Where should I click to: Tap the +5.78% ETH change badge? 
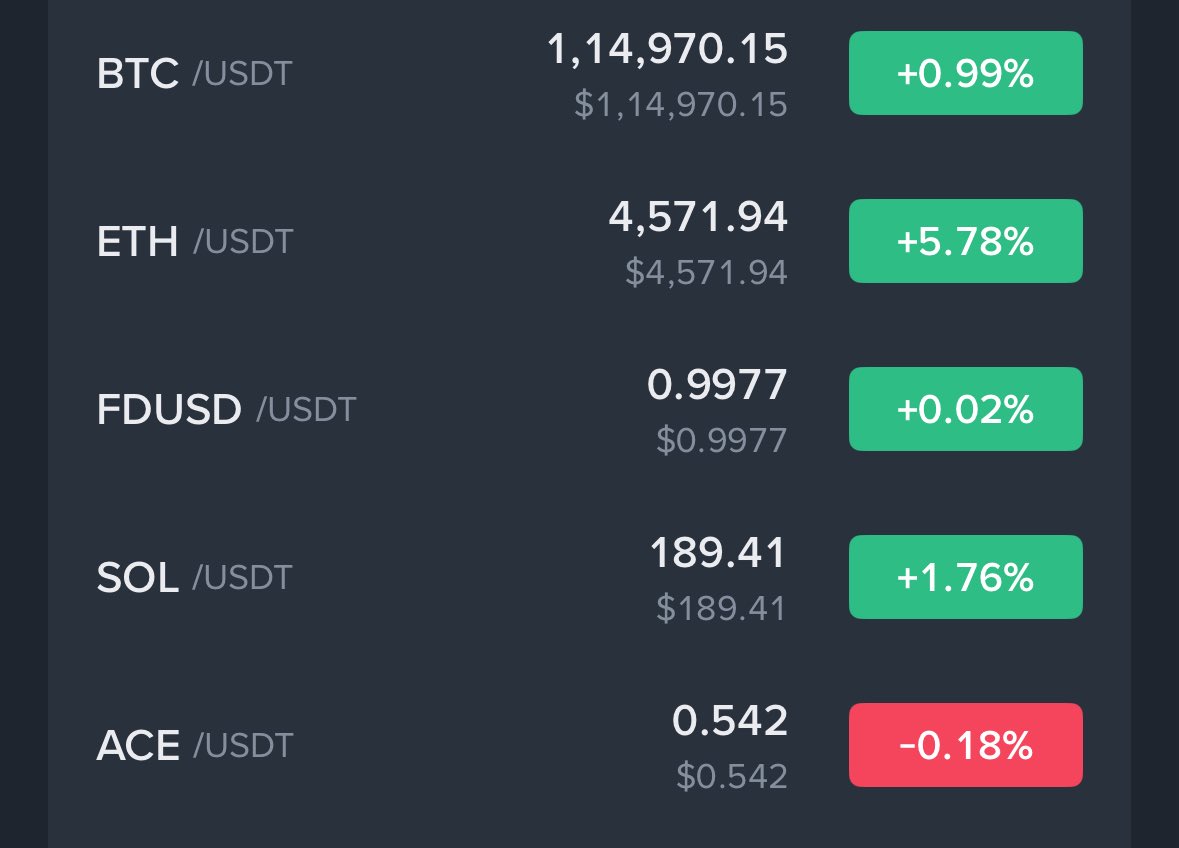pos(965,241)
